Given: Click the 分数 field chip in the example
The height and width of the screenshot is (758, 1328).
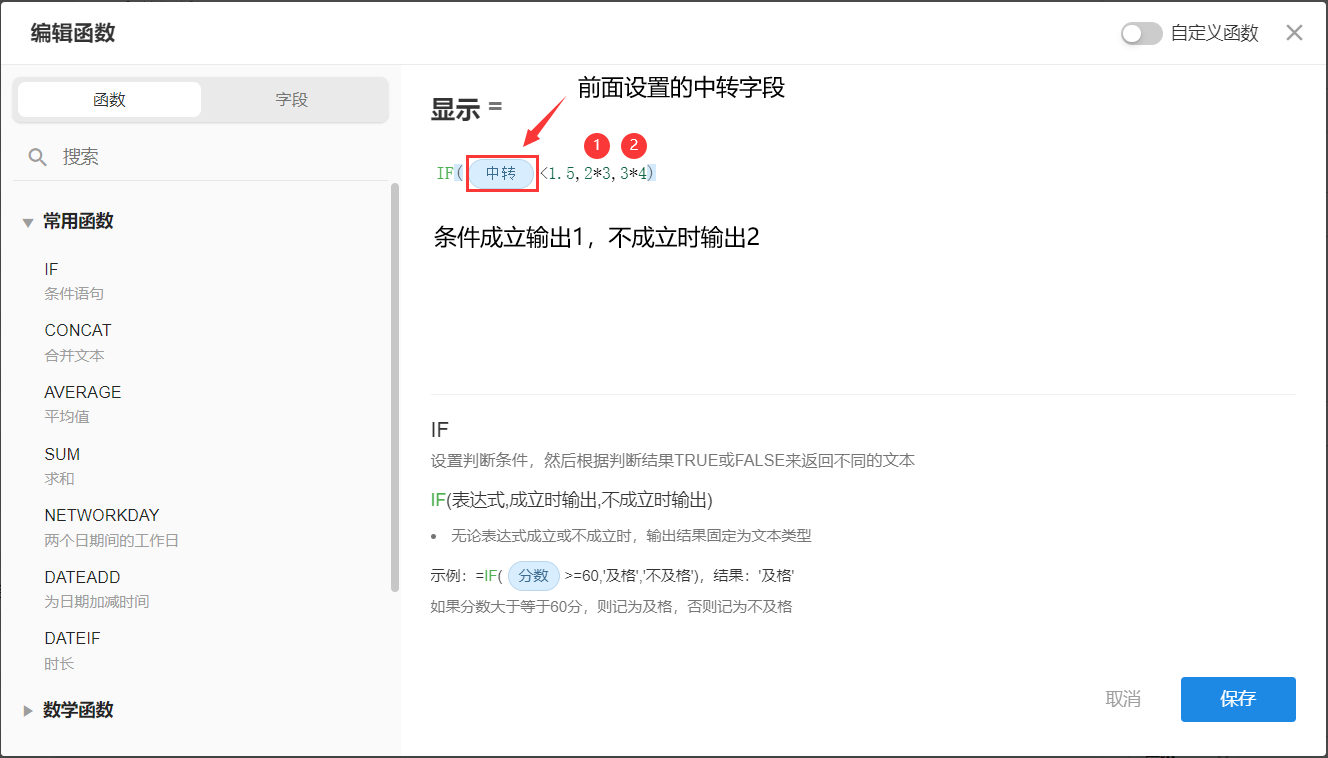Looking at the screenshot, I should 533,575.
